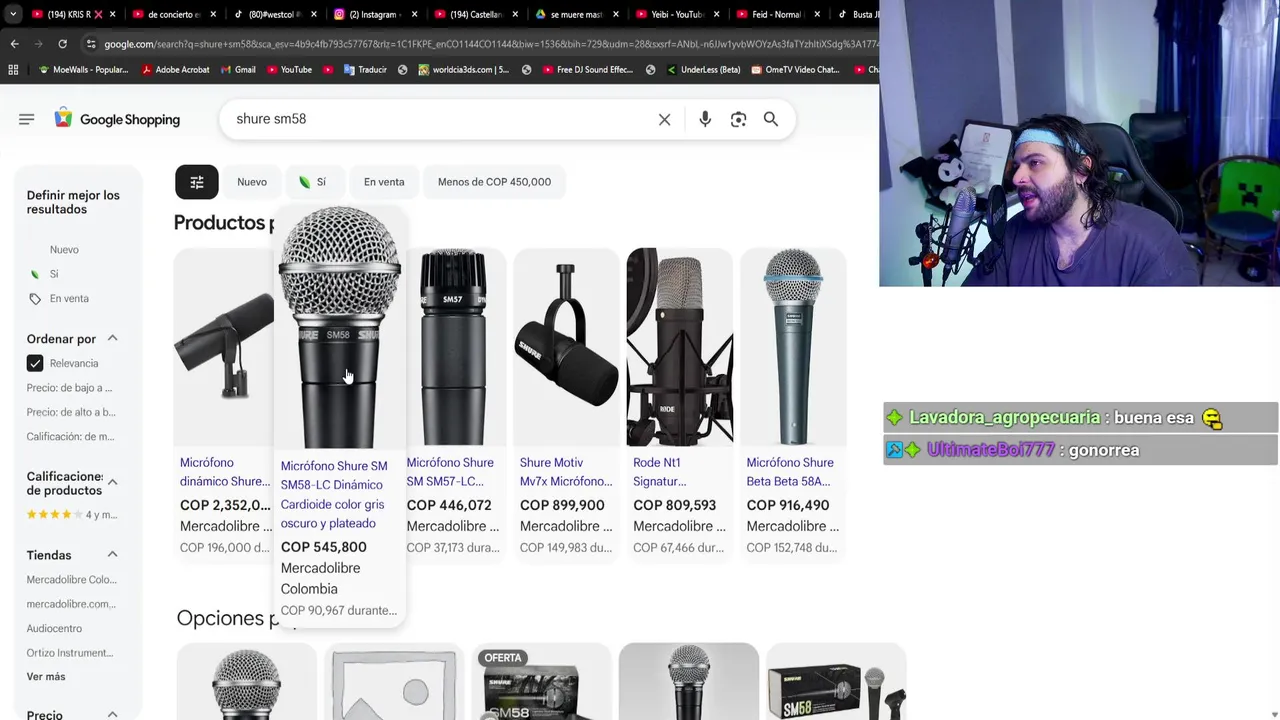Screen dimensions: 1280x720
Task: Start voice search with the microphone icon
Action: click(x=705, y=119)
